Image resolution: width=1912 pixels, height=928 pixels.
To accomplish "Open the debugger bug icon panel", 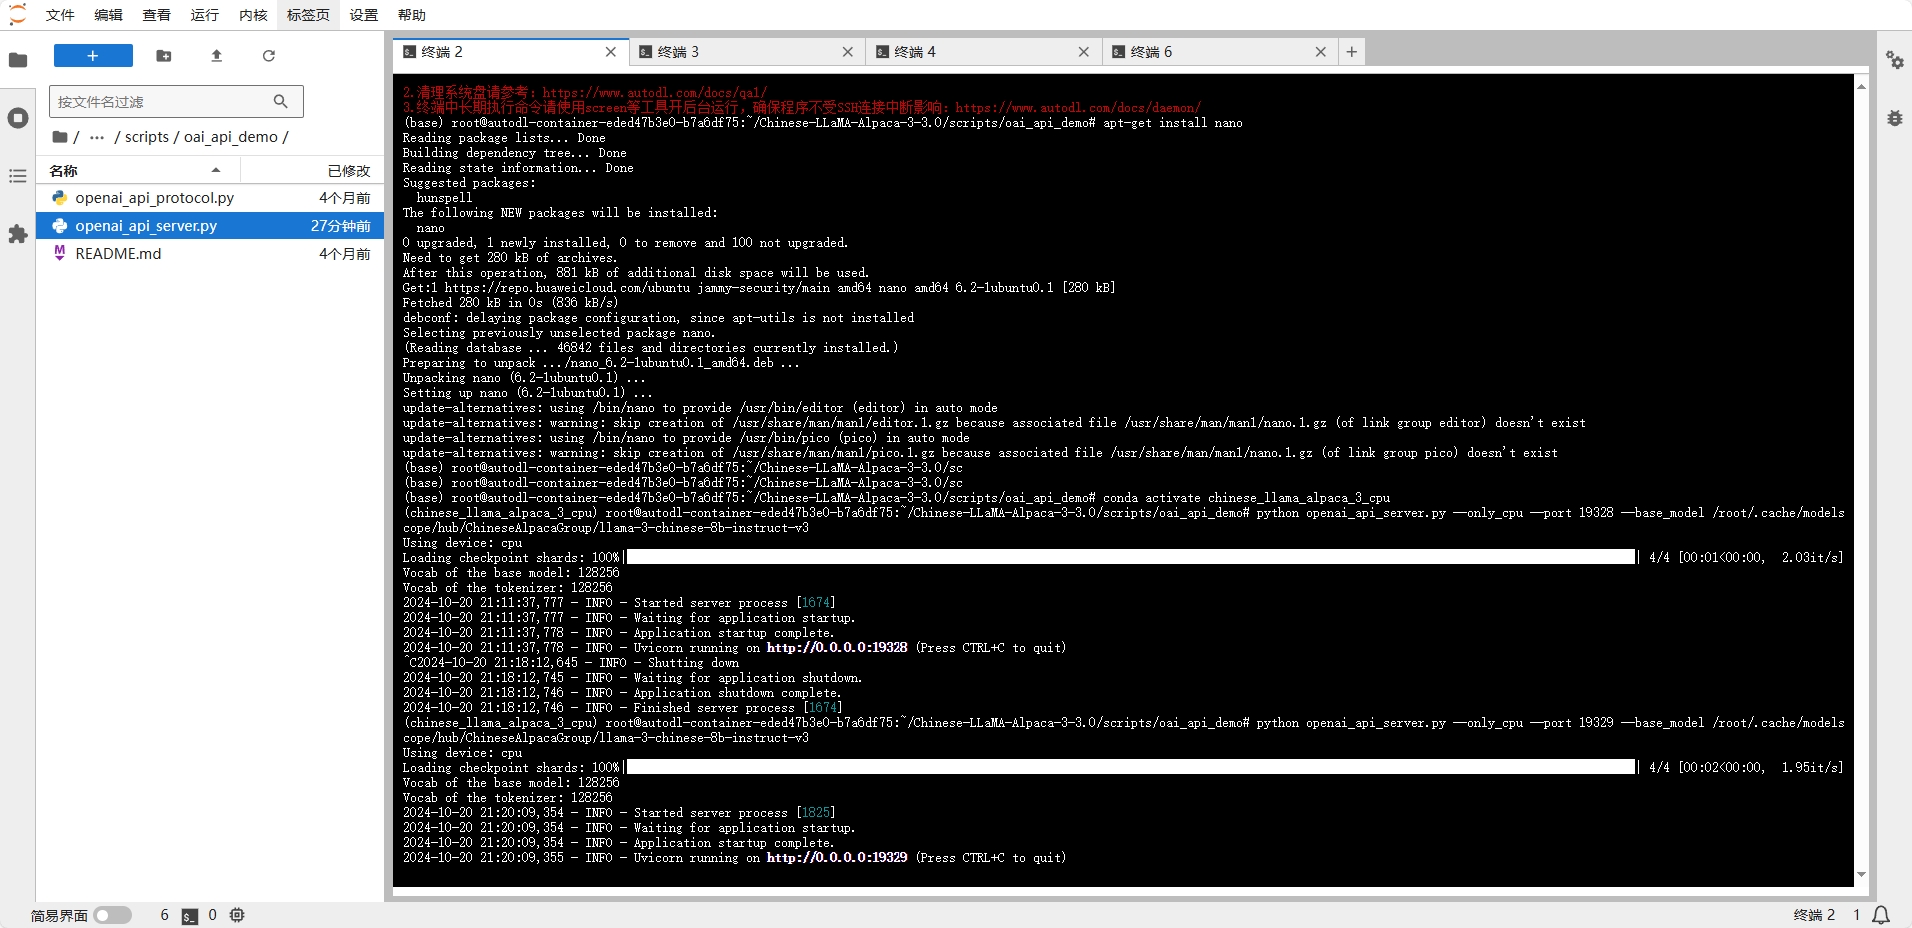I will [x=1894, y=118].
